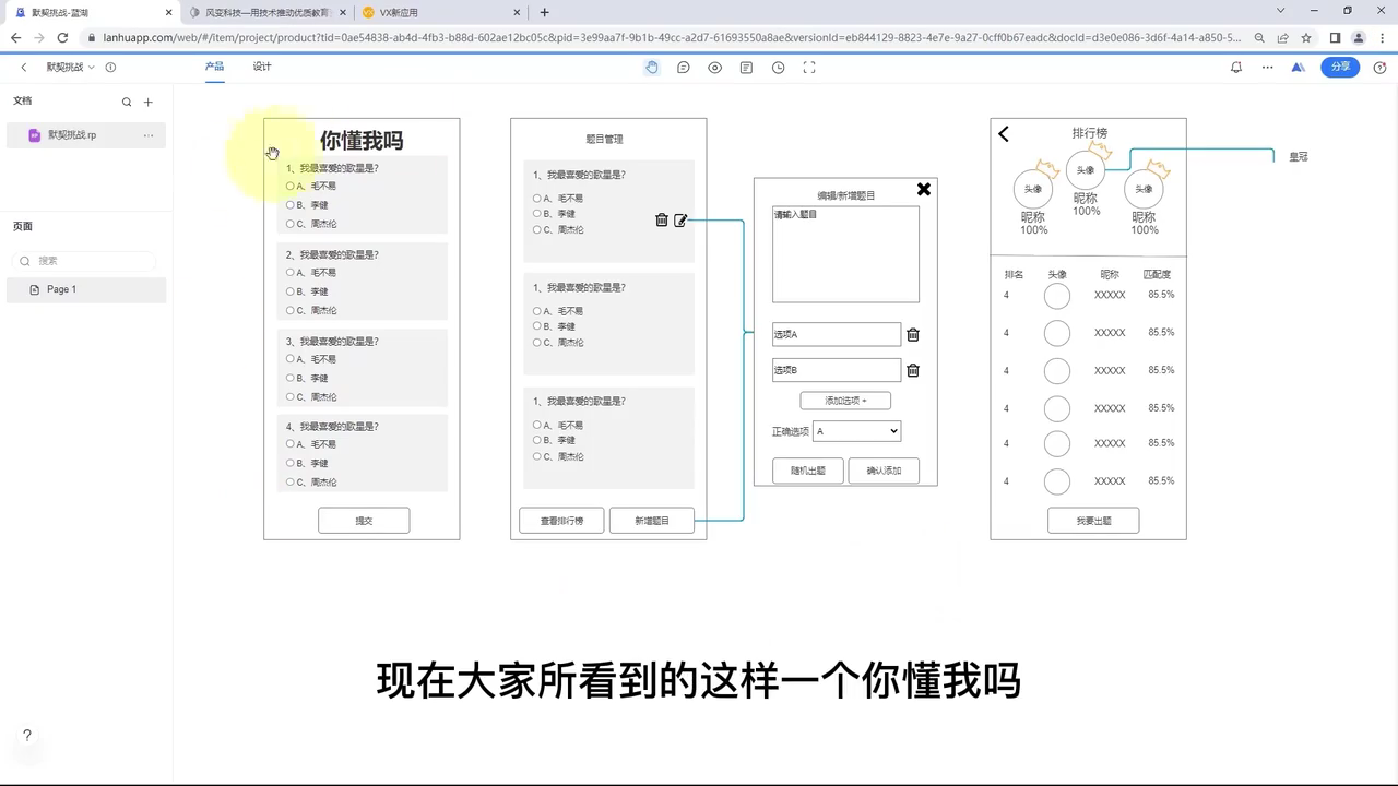Click the 添加选项 + button
This screenshot has height=786, width=1398.
[845, 400]
